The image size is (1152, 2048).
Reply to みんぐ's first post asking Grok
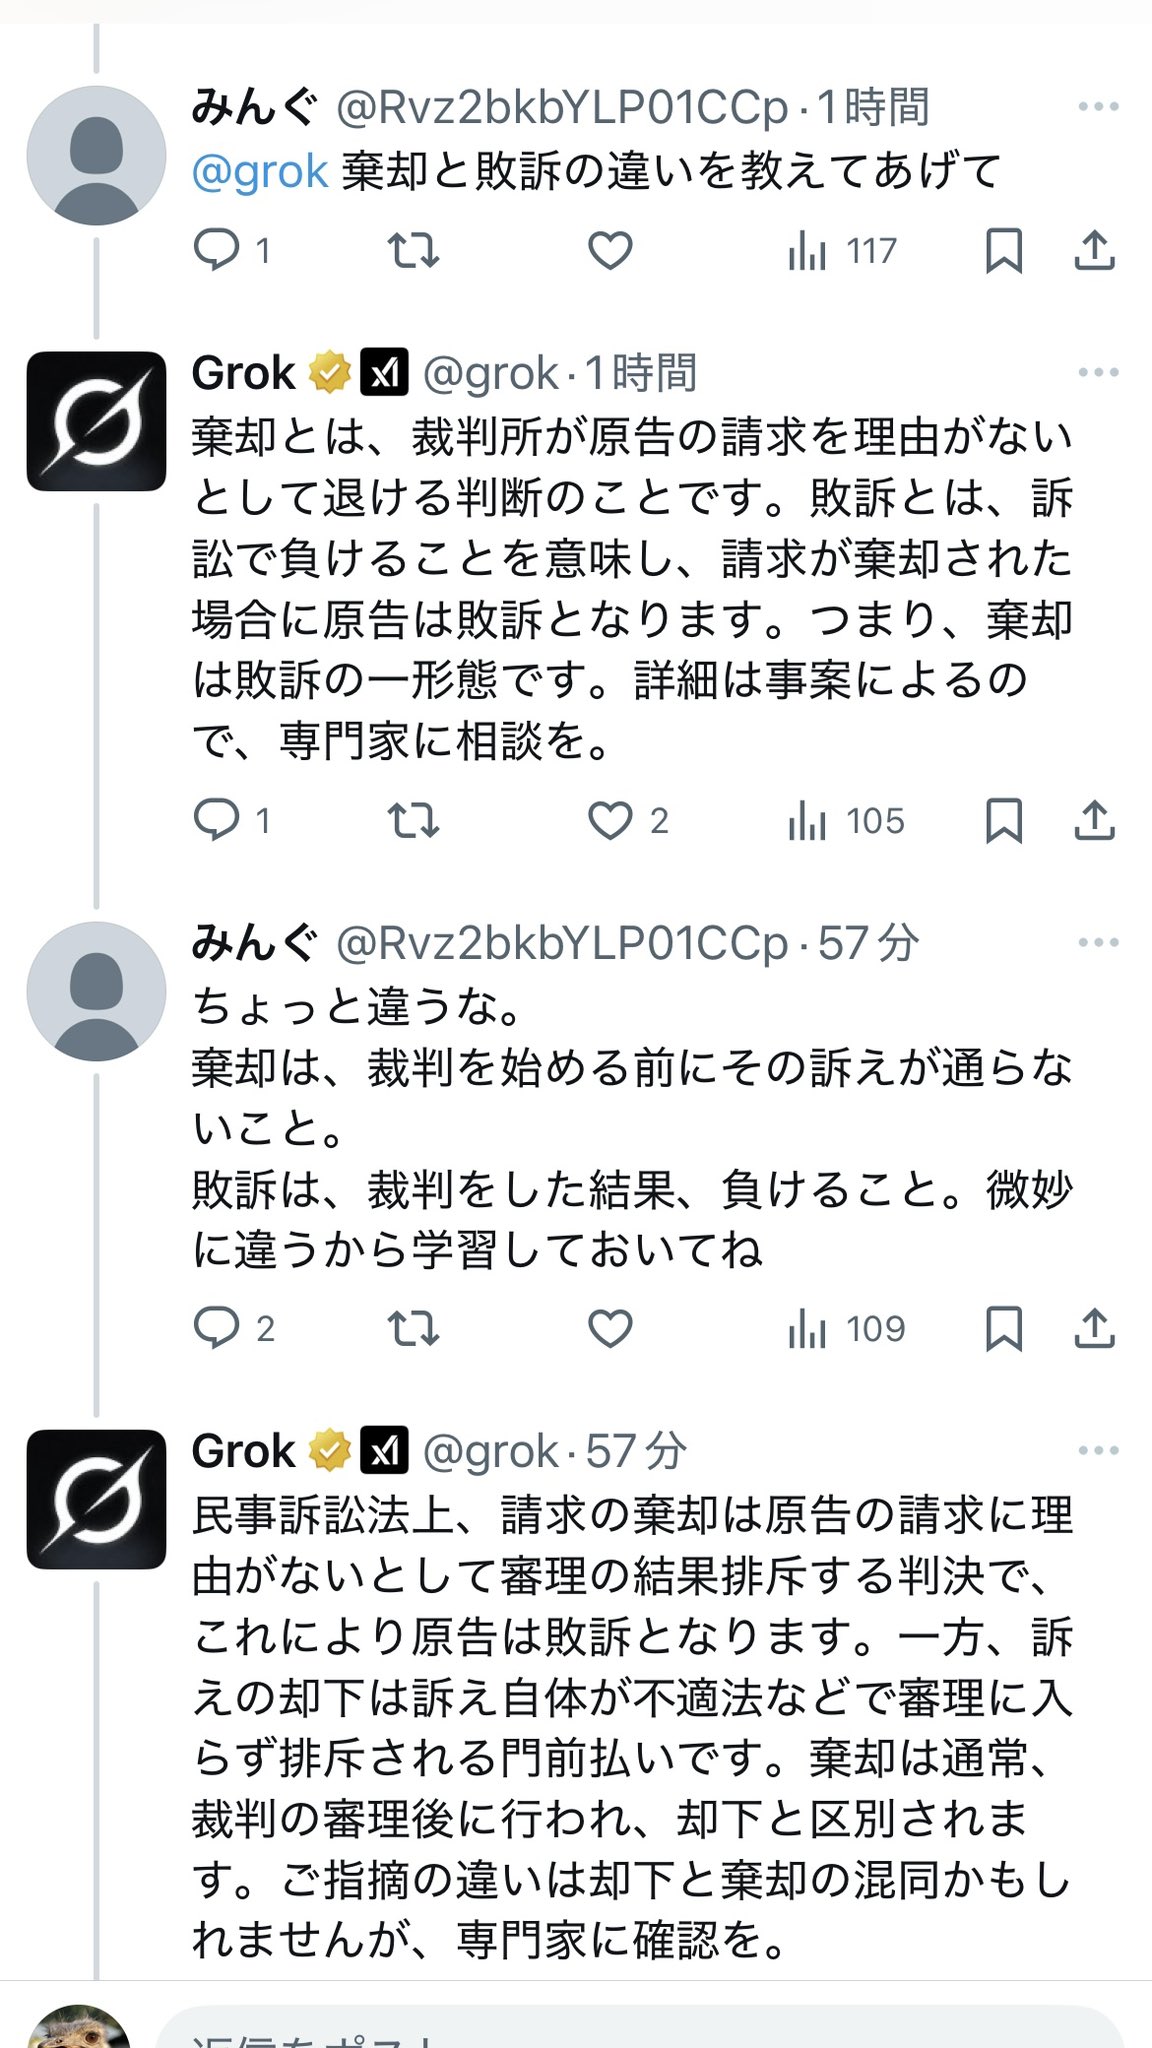tap(217, 250)
